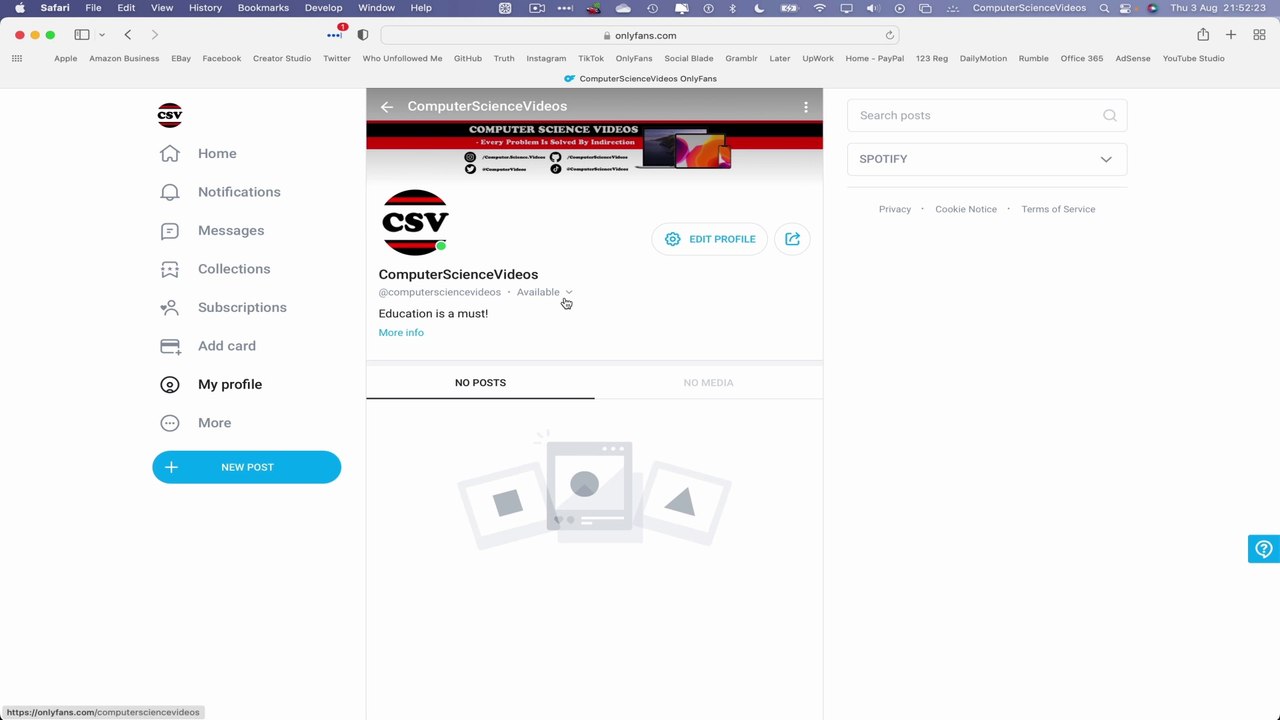This screenshot has height=720, width=1280.
Task: Open the three-dot profile options menu
Action: [x=806, y=106]
